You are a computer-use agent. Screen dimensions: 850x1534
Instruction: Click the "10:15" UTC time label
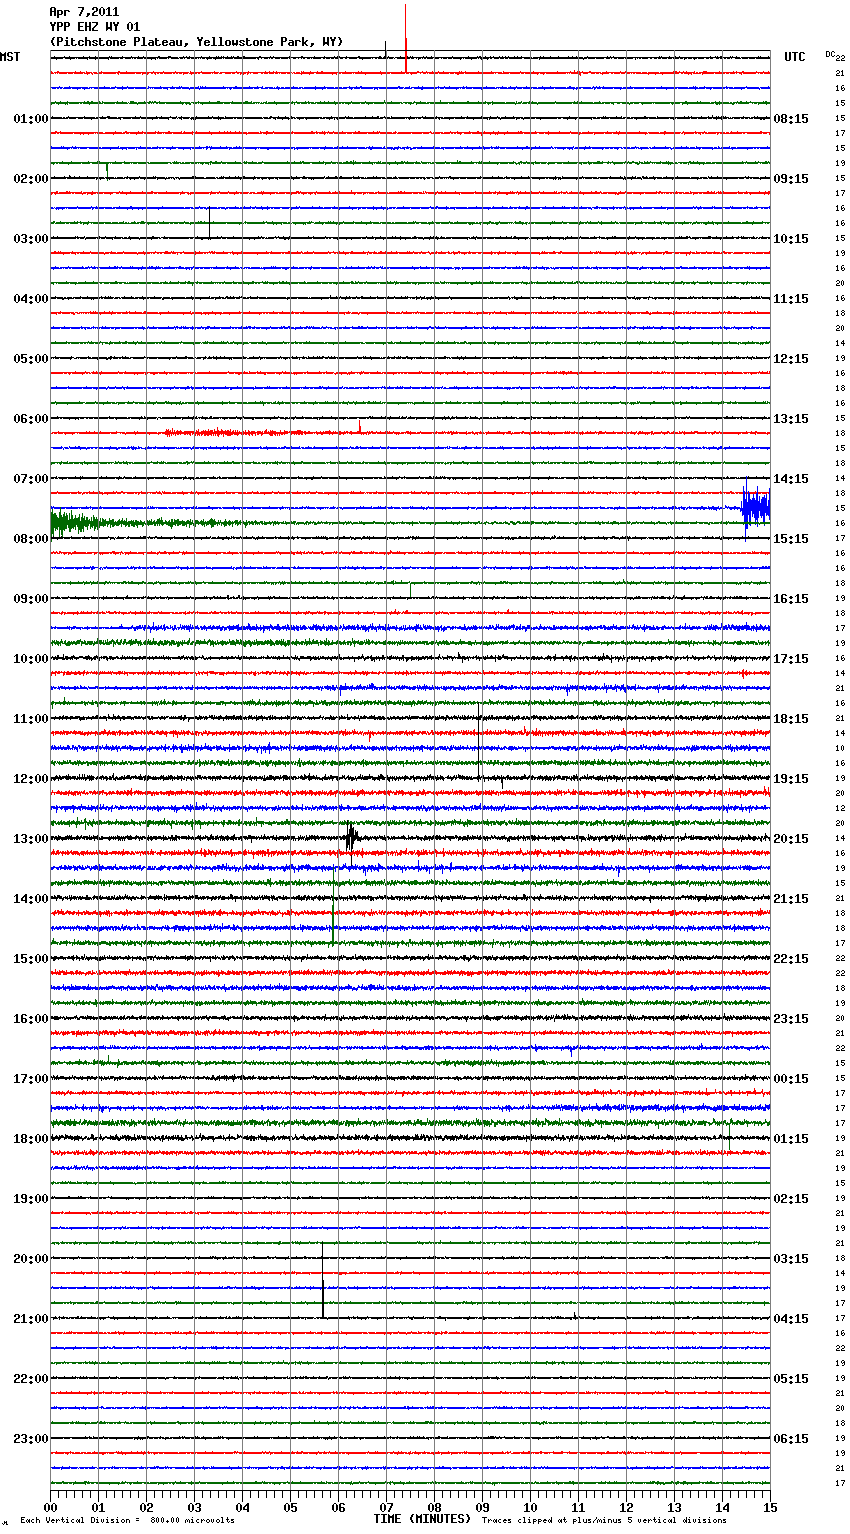click(791, 239)
